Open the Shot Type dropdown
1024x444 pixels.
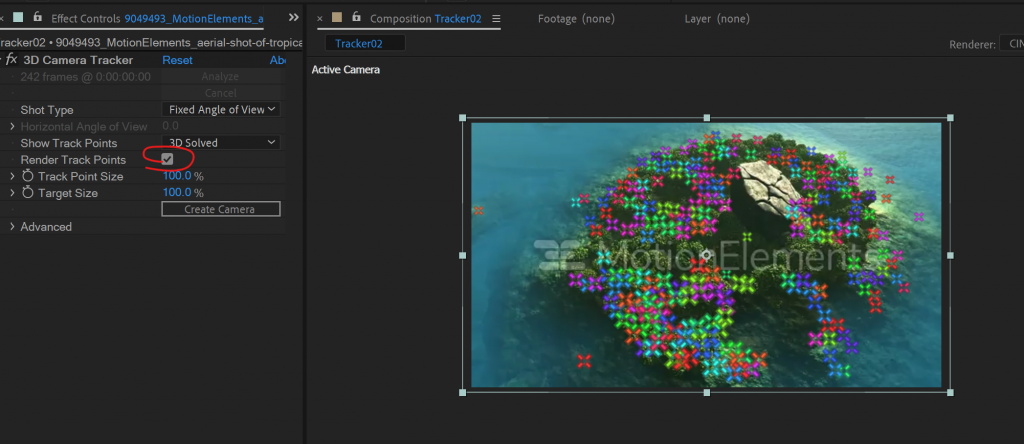[x=220, y=110]
